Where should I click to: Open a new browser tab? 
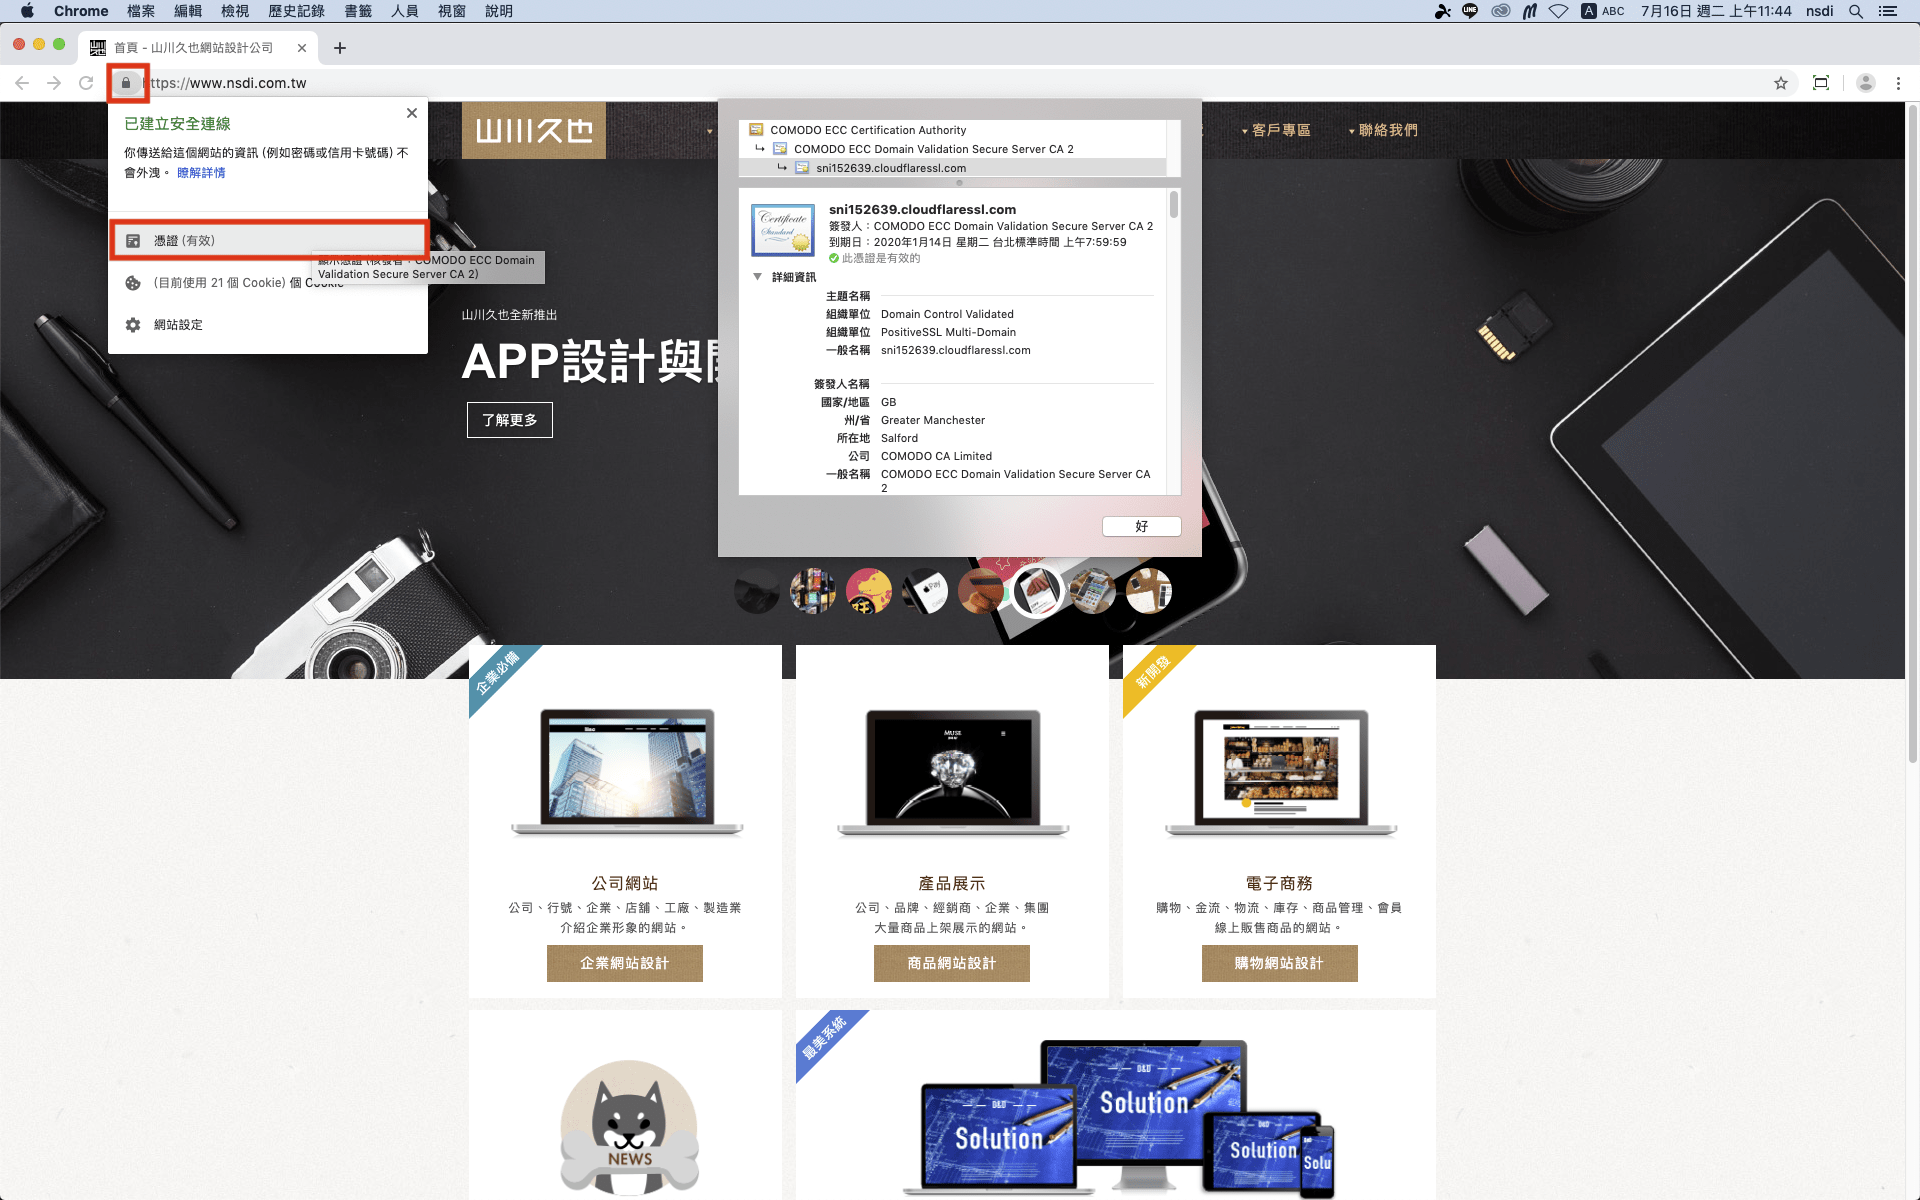click(x=340, y=48)
